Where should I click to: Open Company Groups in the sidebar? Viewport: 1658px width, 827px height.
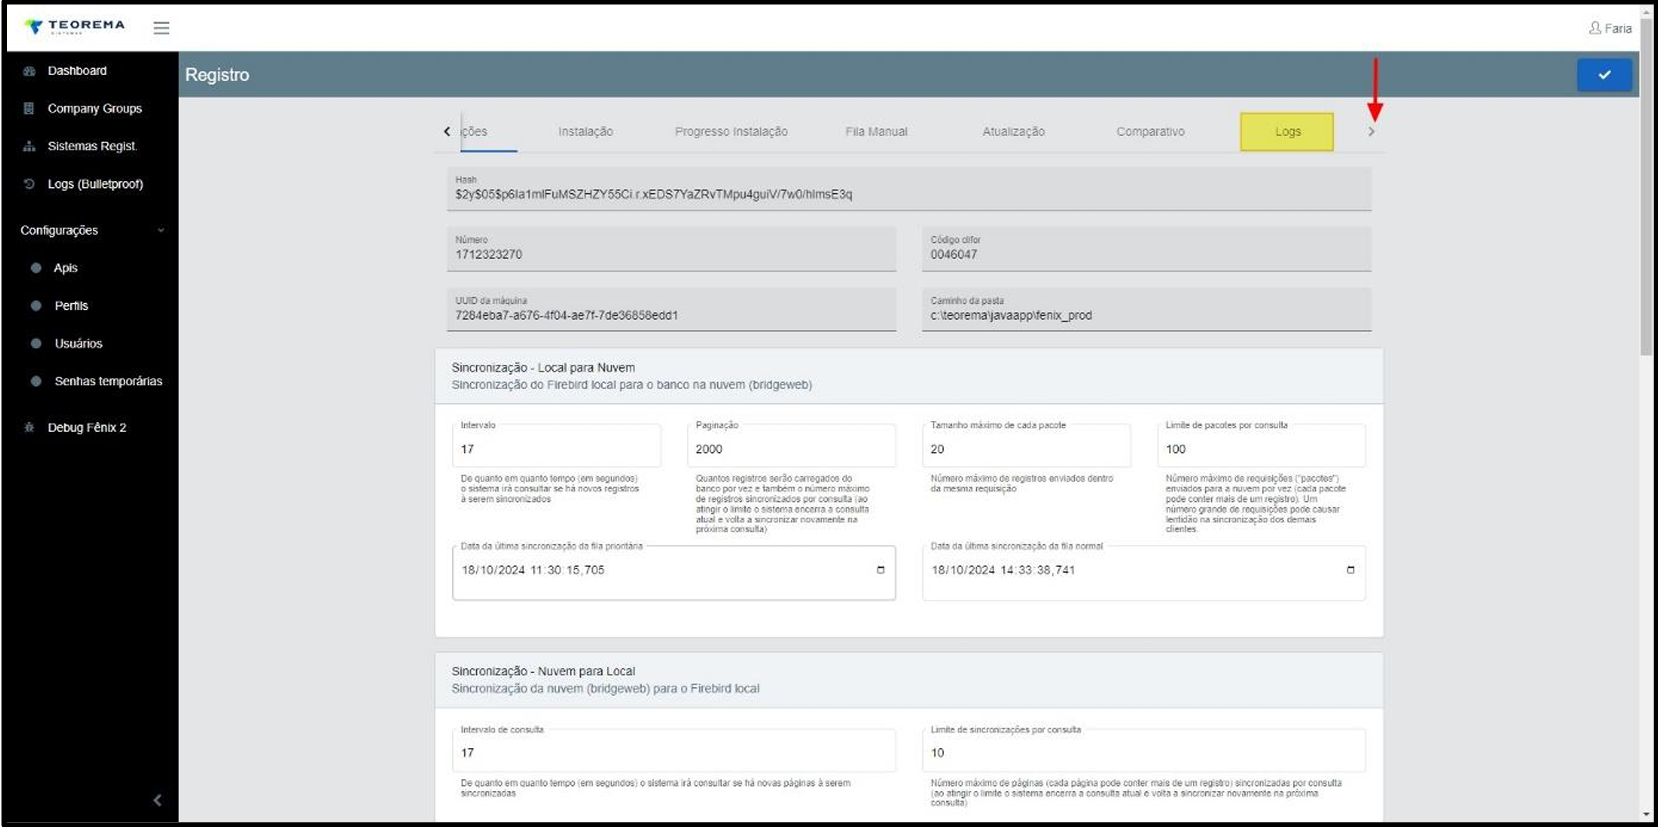tap(95, 108)
